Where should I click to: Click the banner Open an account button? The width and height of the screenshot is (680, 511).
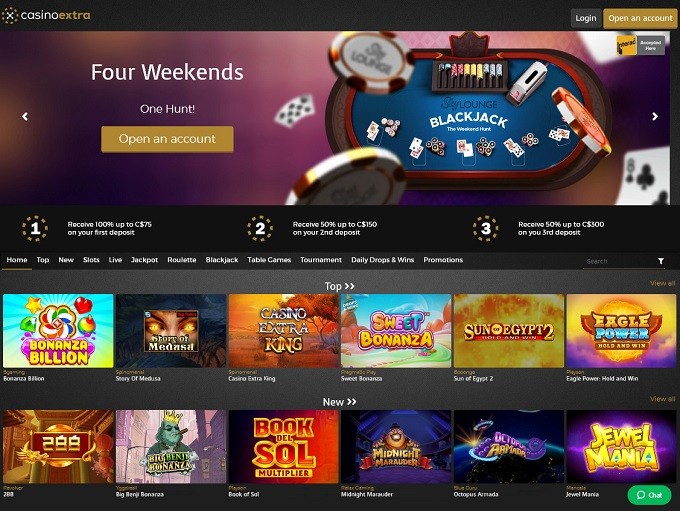(167, 139)
